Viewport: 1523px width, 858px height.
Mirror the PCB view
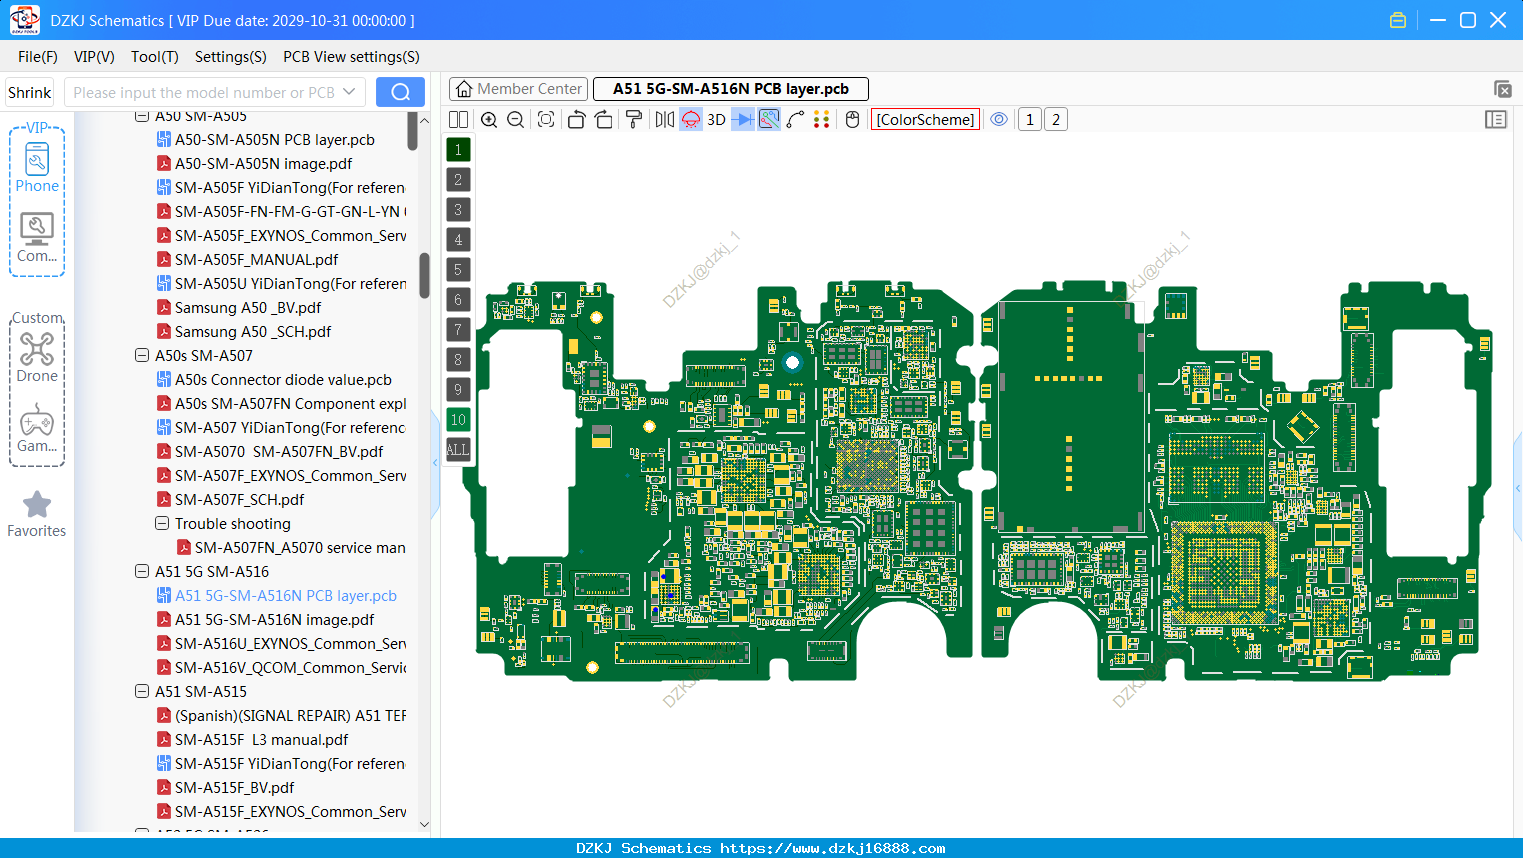[x=665, y=120]
